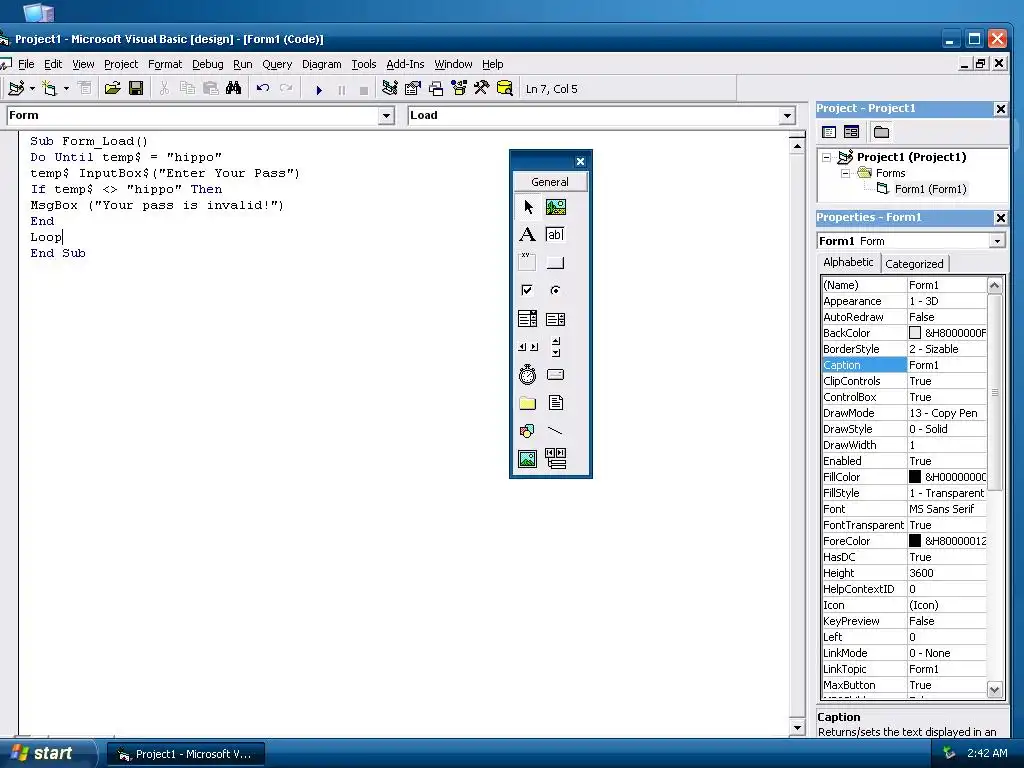
Task: Start the program with the blue Run arrow
Action: (x=319, y=89)
